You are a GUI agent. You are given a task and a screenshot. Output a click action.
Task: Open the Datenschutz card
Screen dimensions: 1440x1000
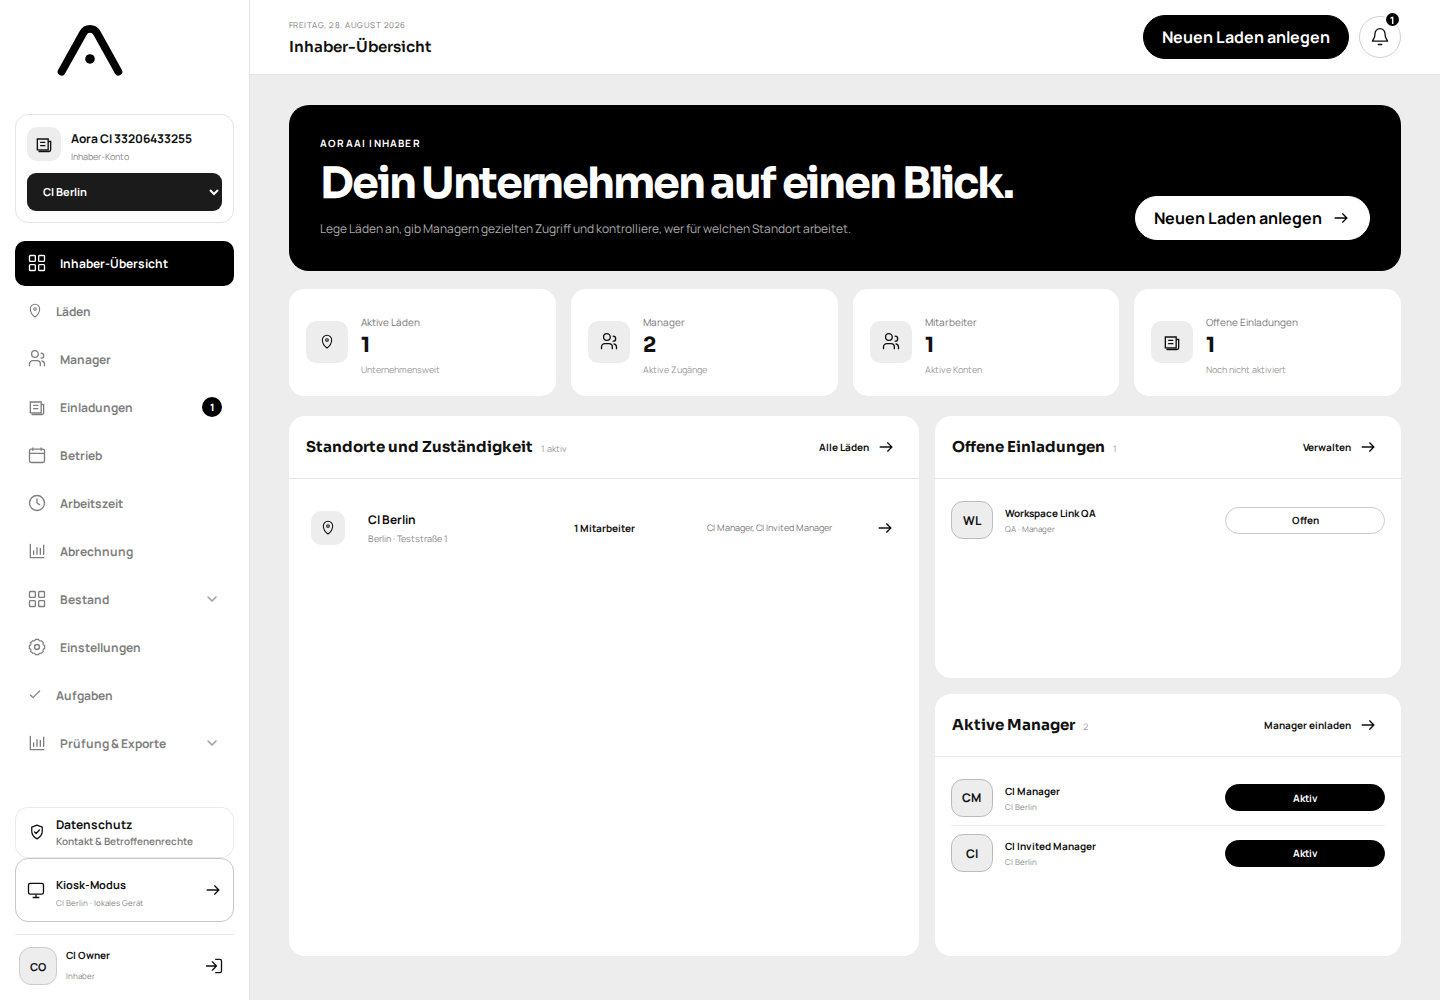pos(125,832)
